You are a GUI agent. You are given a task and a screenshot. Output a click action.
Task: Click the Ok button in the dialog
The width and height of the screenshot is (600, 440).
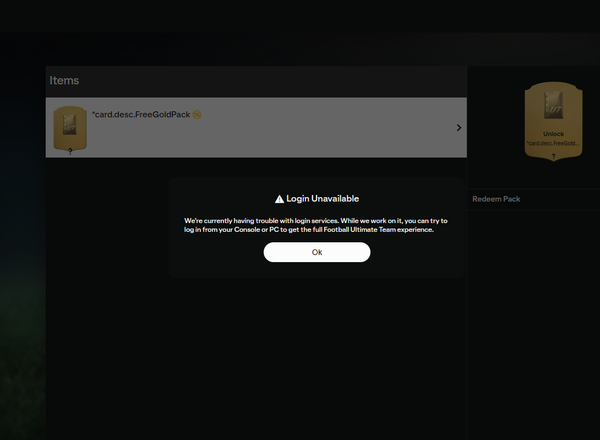(317, 252)
